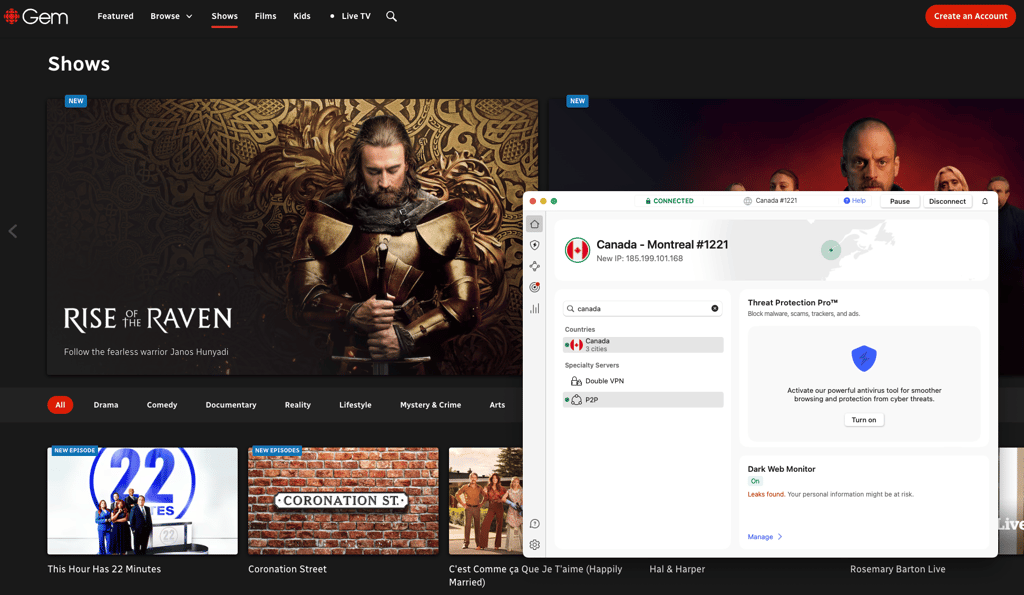Open the Films tab

point(265,16)
